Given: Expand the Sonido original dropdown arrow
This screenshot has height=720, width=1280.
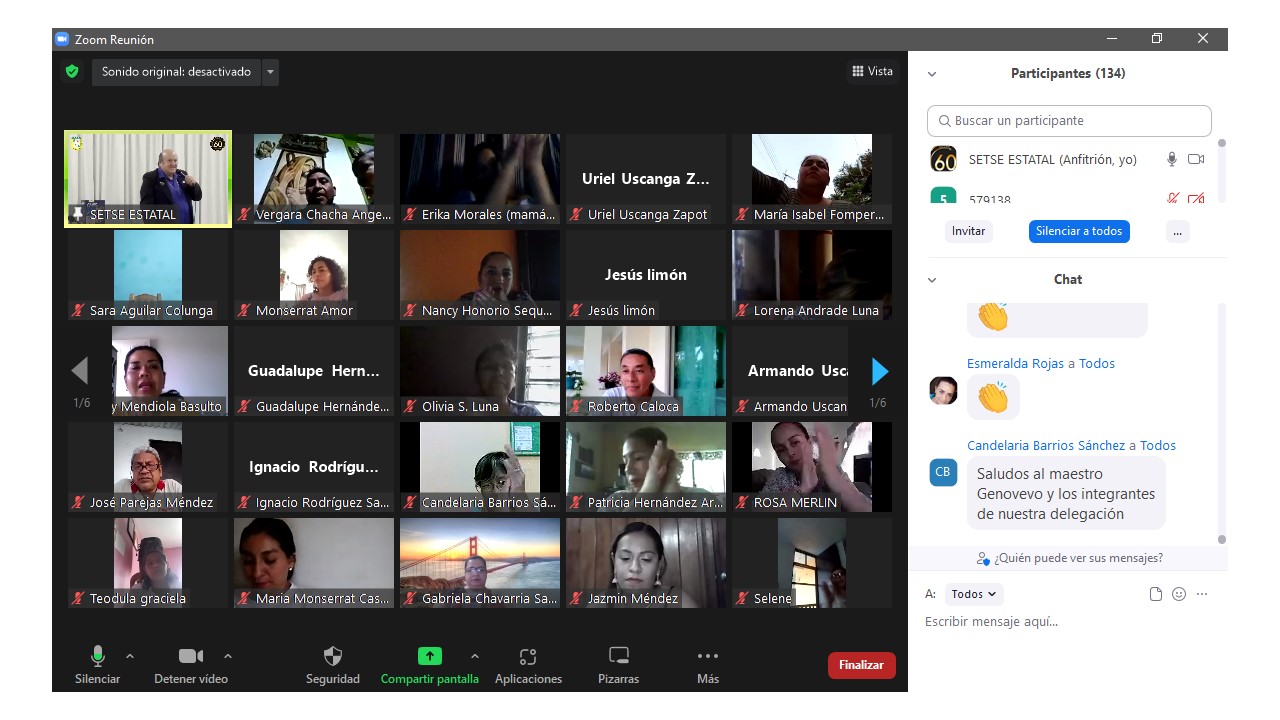Looking at the screenshot, I should [x=270, y=72].
